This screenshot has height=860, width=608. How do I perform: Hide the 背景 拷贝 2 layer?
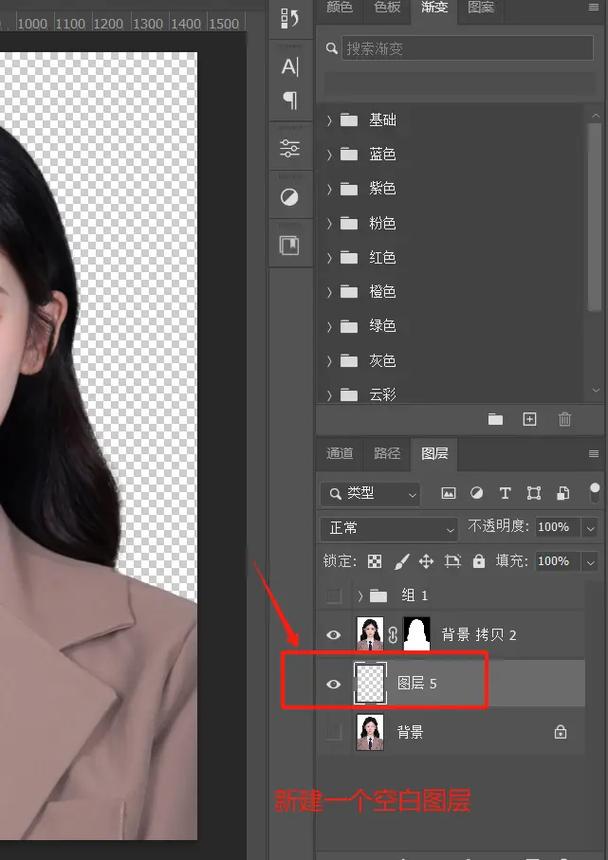(334, 635)
